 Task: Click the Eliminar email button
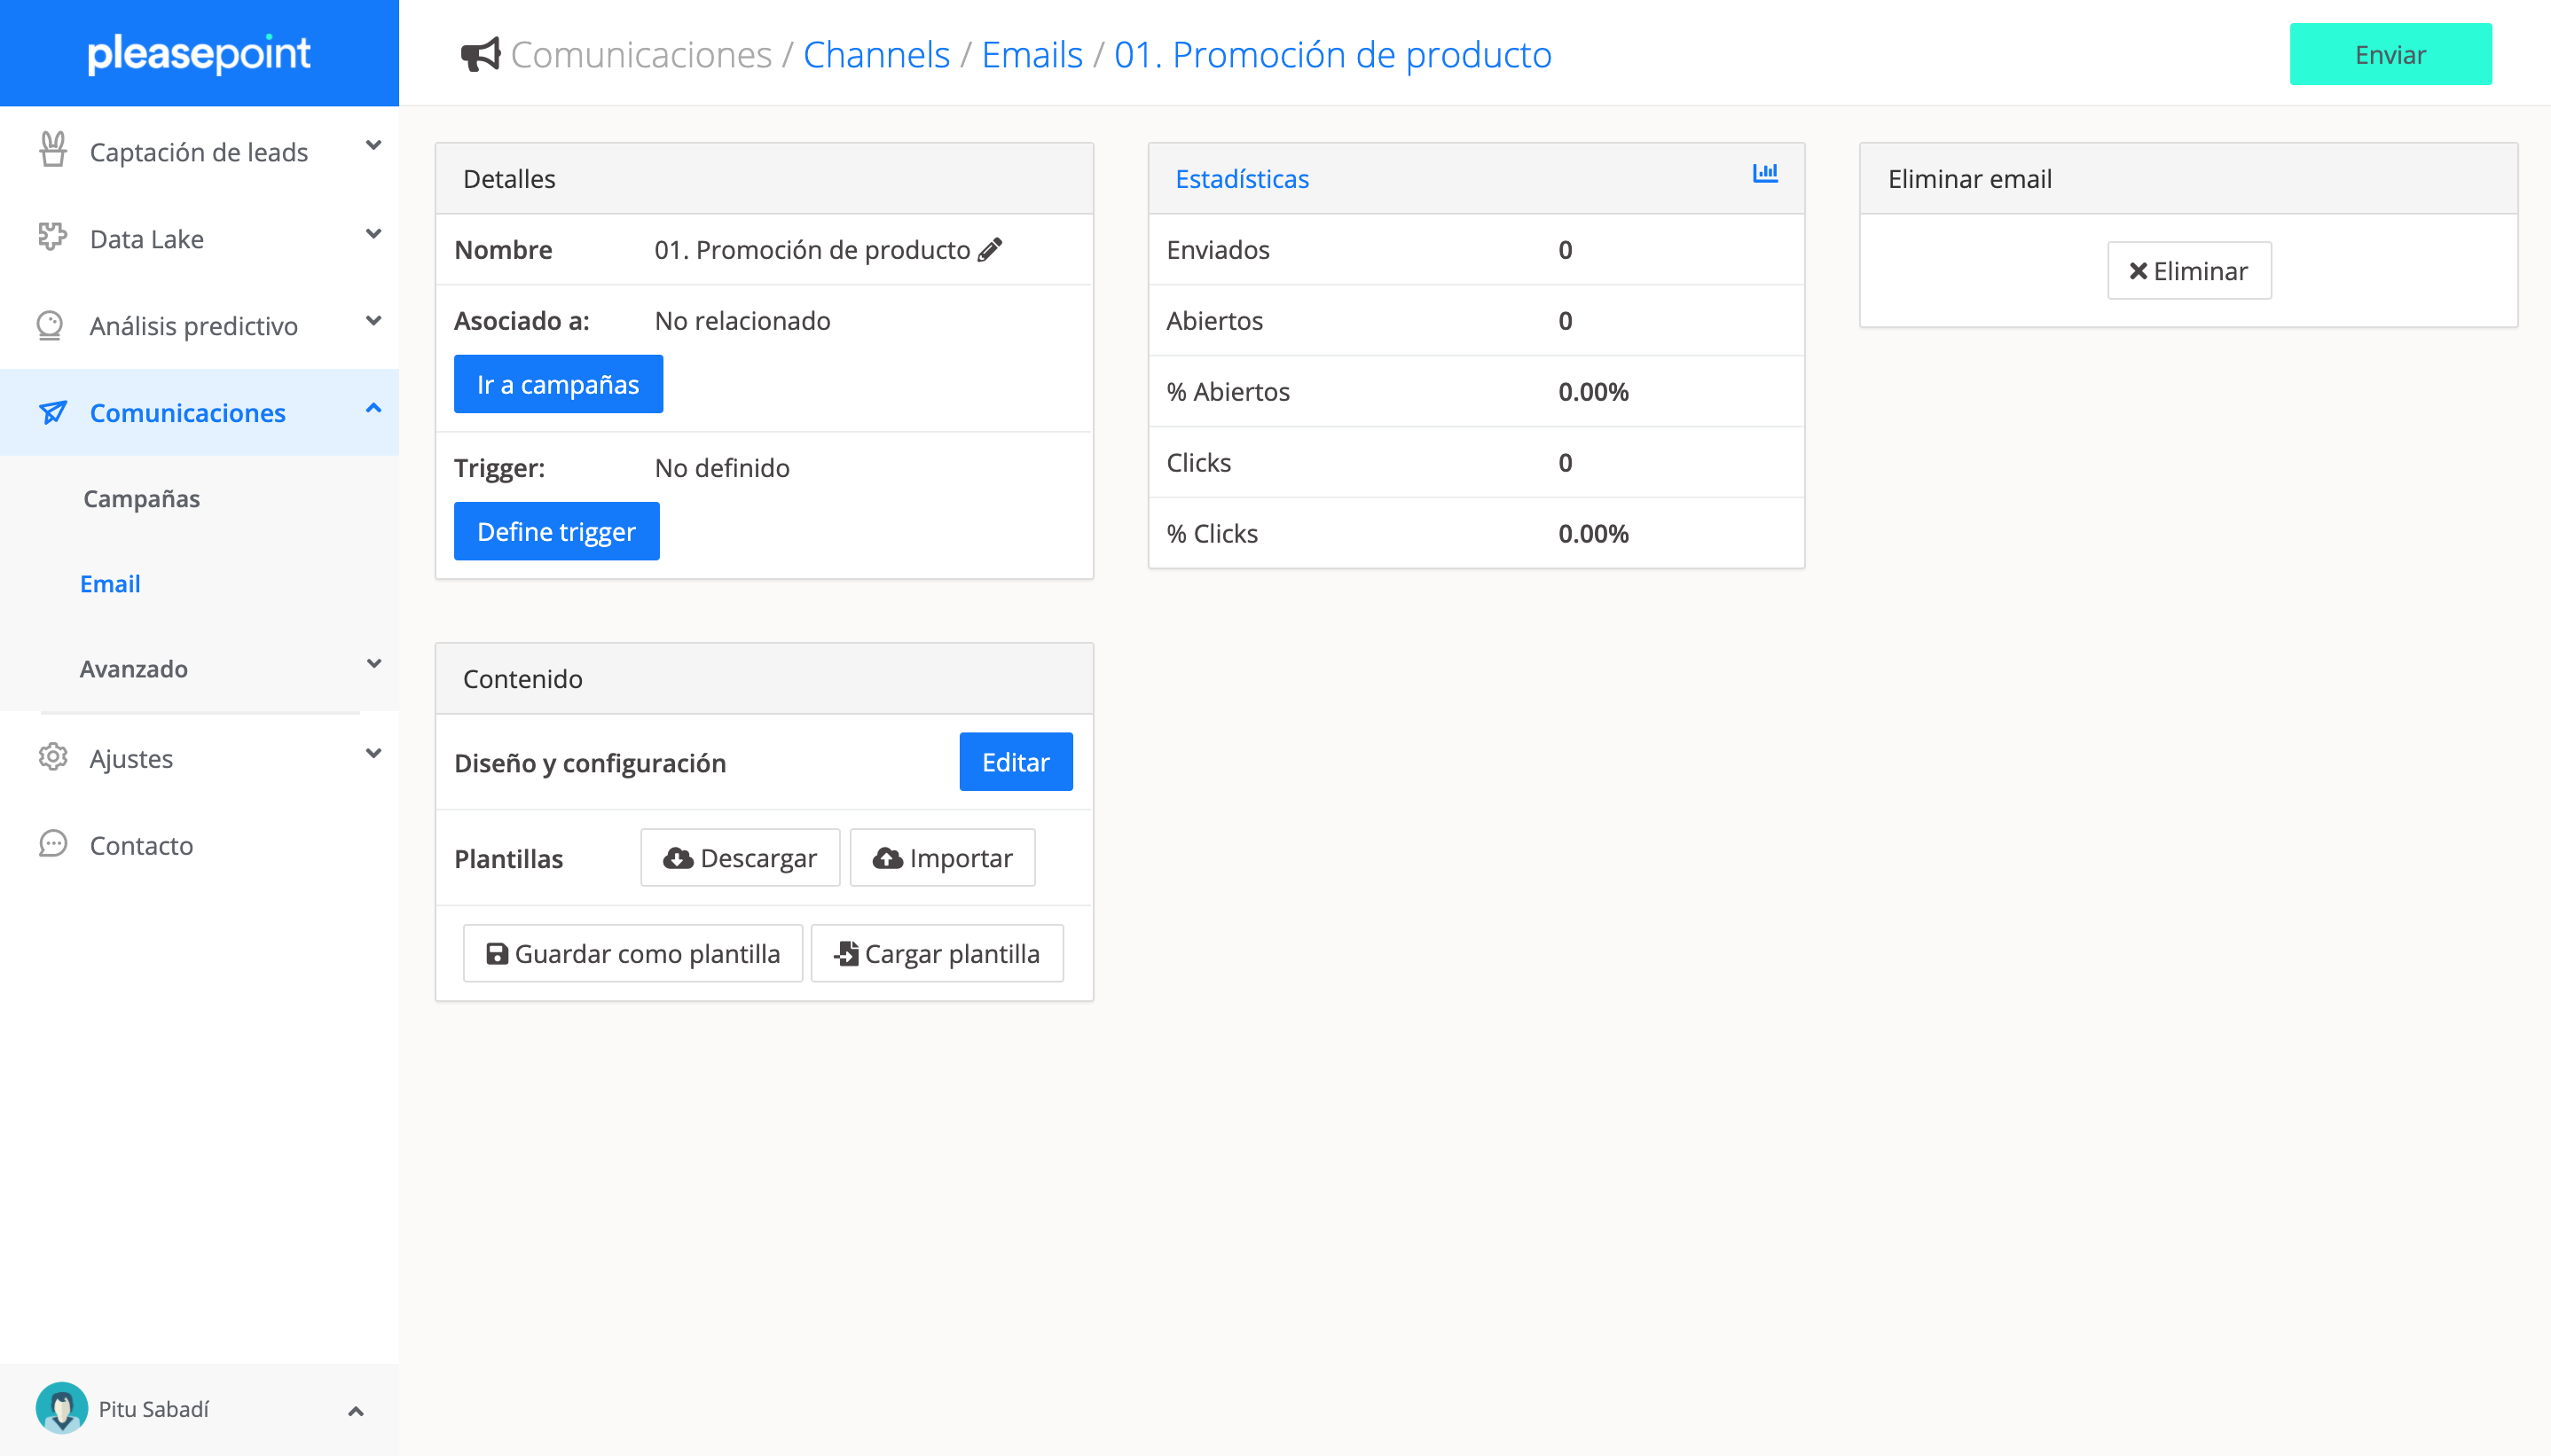click(2188, 270)
